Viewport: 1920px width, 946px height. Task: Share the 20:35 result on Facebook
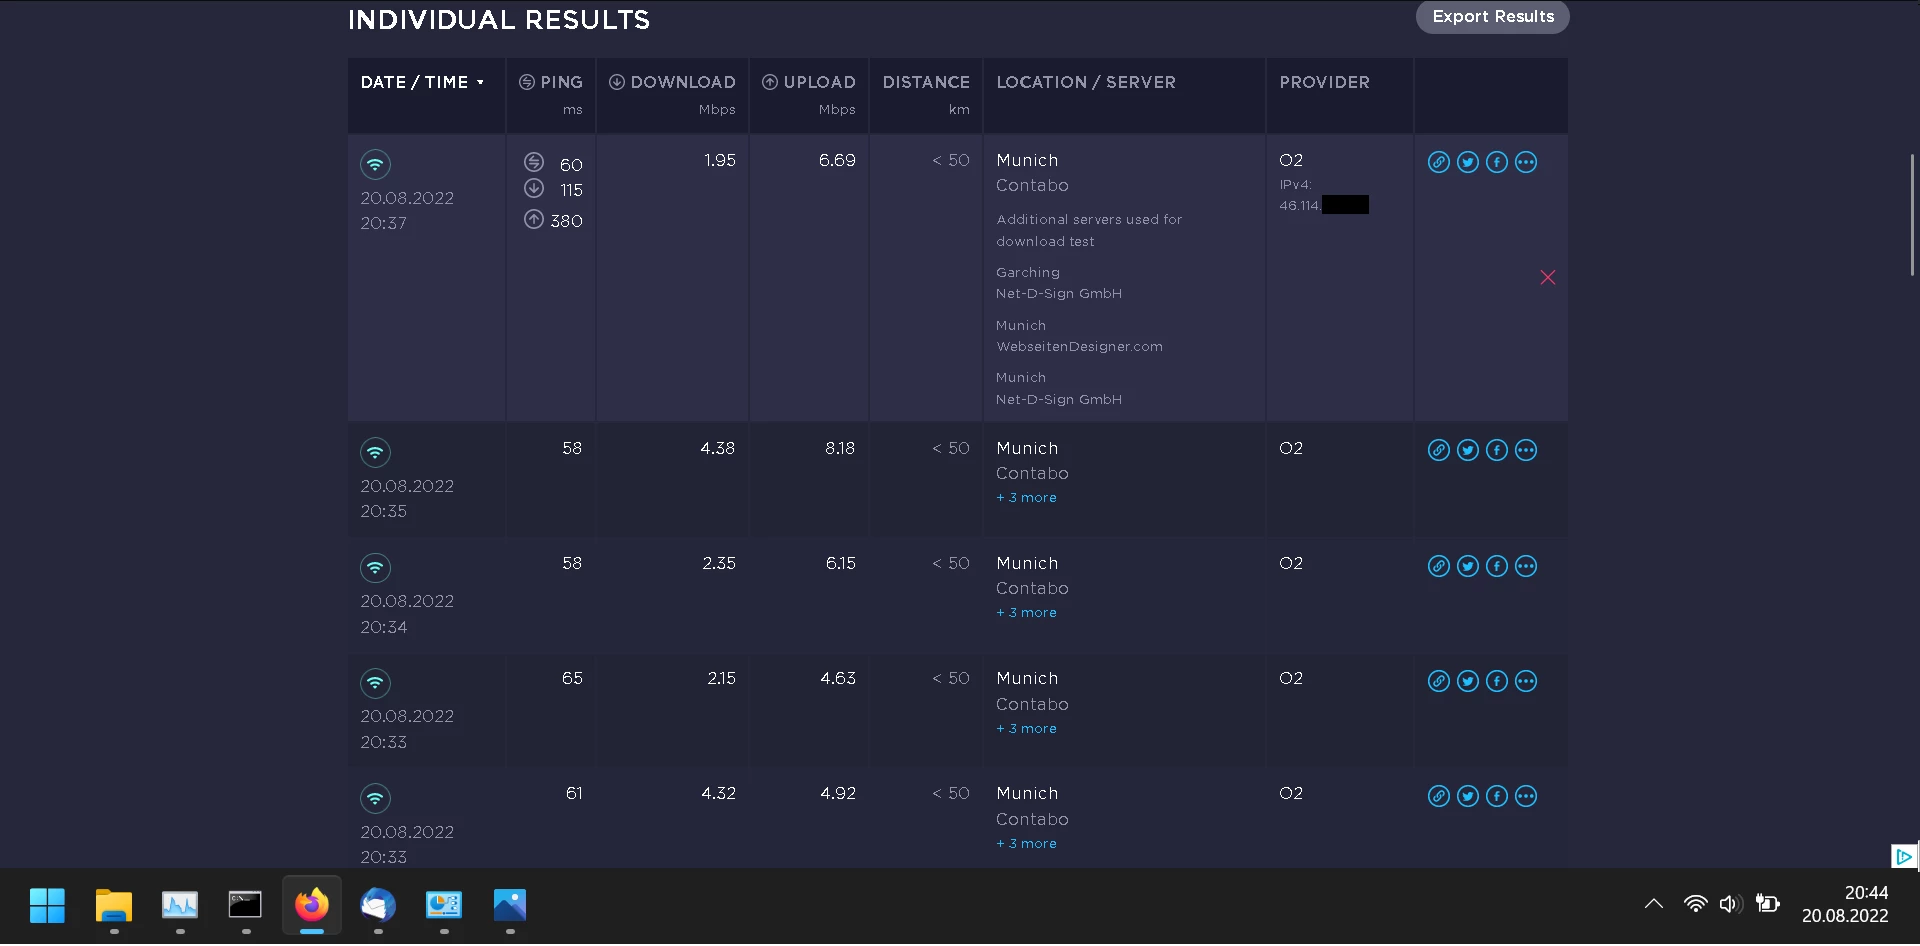(1496, 451)
